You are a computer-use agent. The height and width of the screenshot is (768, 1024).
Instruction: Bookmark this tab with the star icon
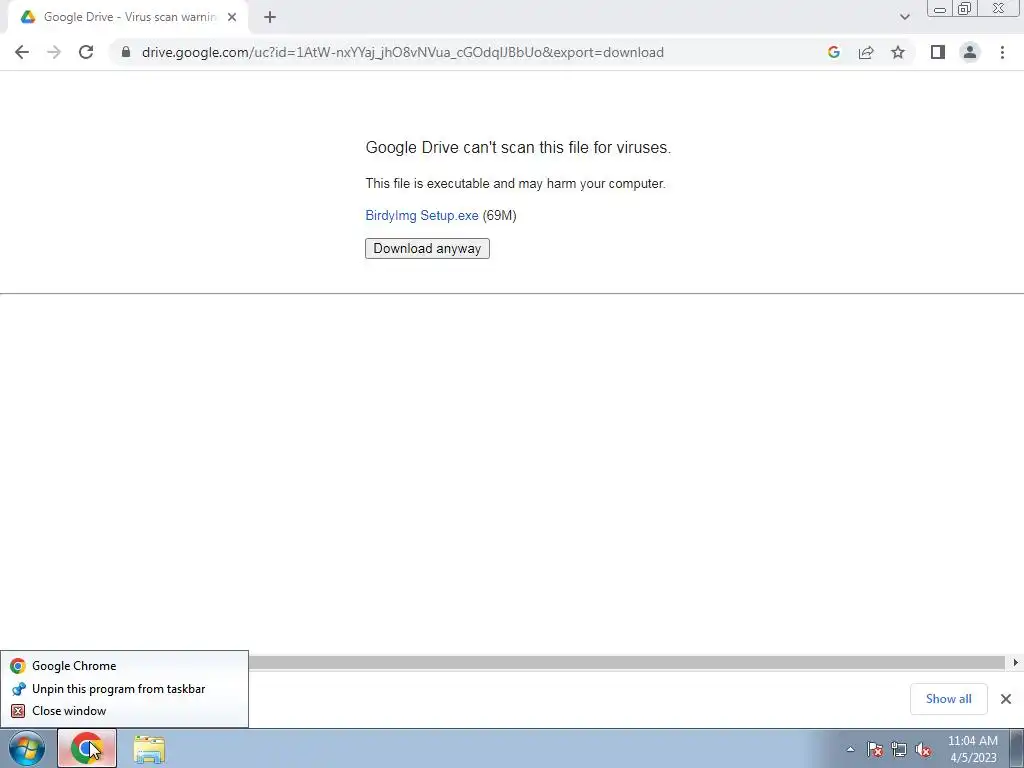(898, 52)
